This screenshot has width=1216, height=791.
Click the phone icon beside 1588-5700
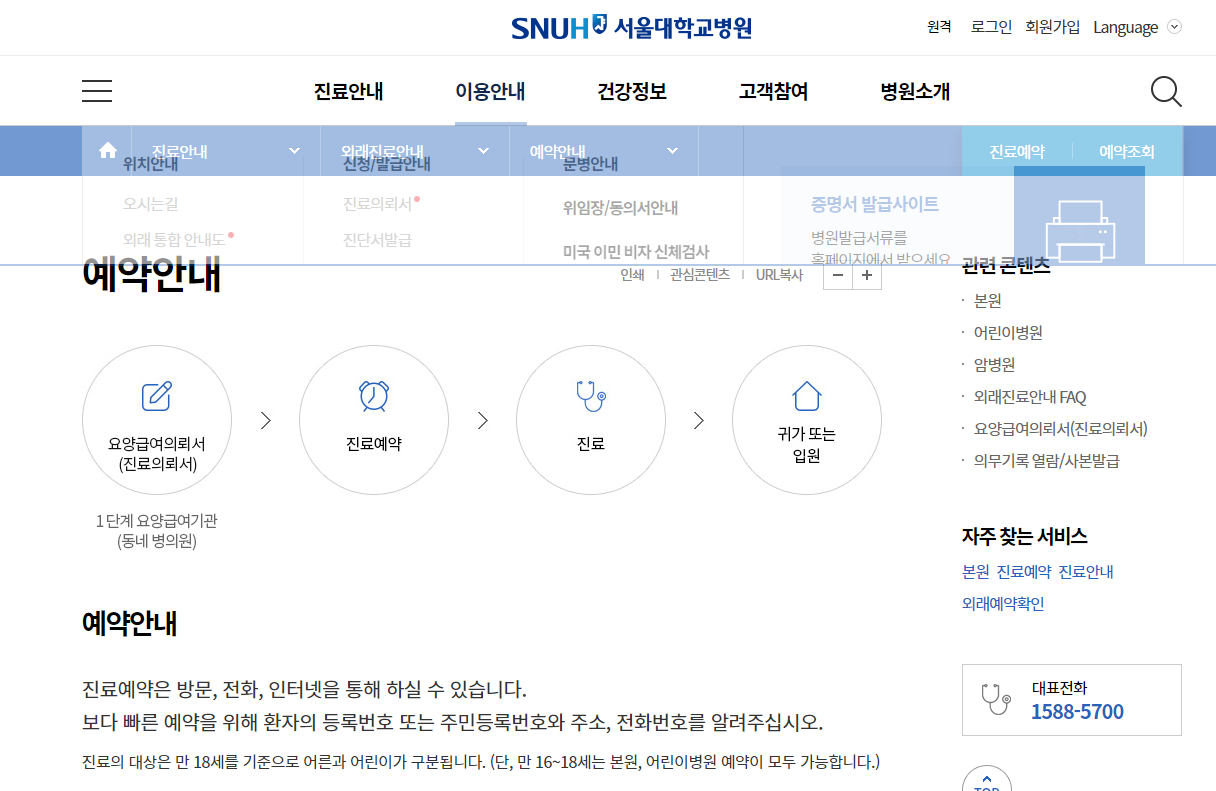click(997, 699)
